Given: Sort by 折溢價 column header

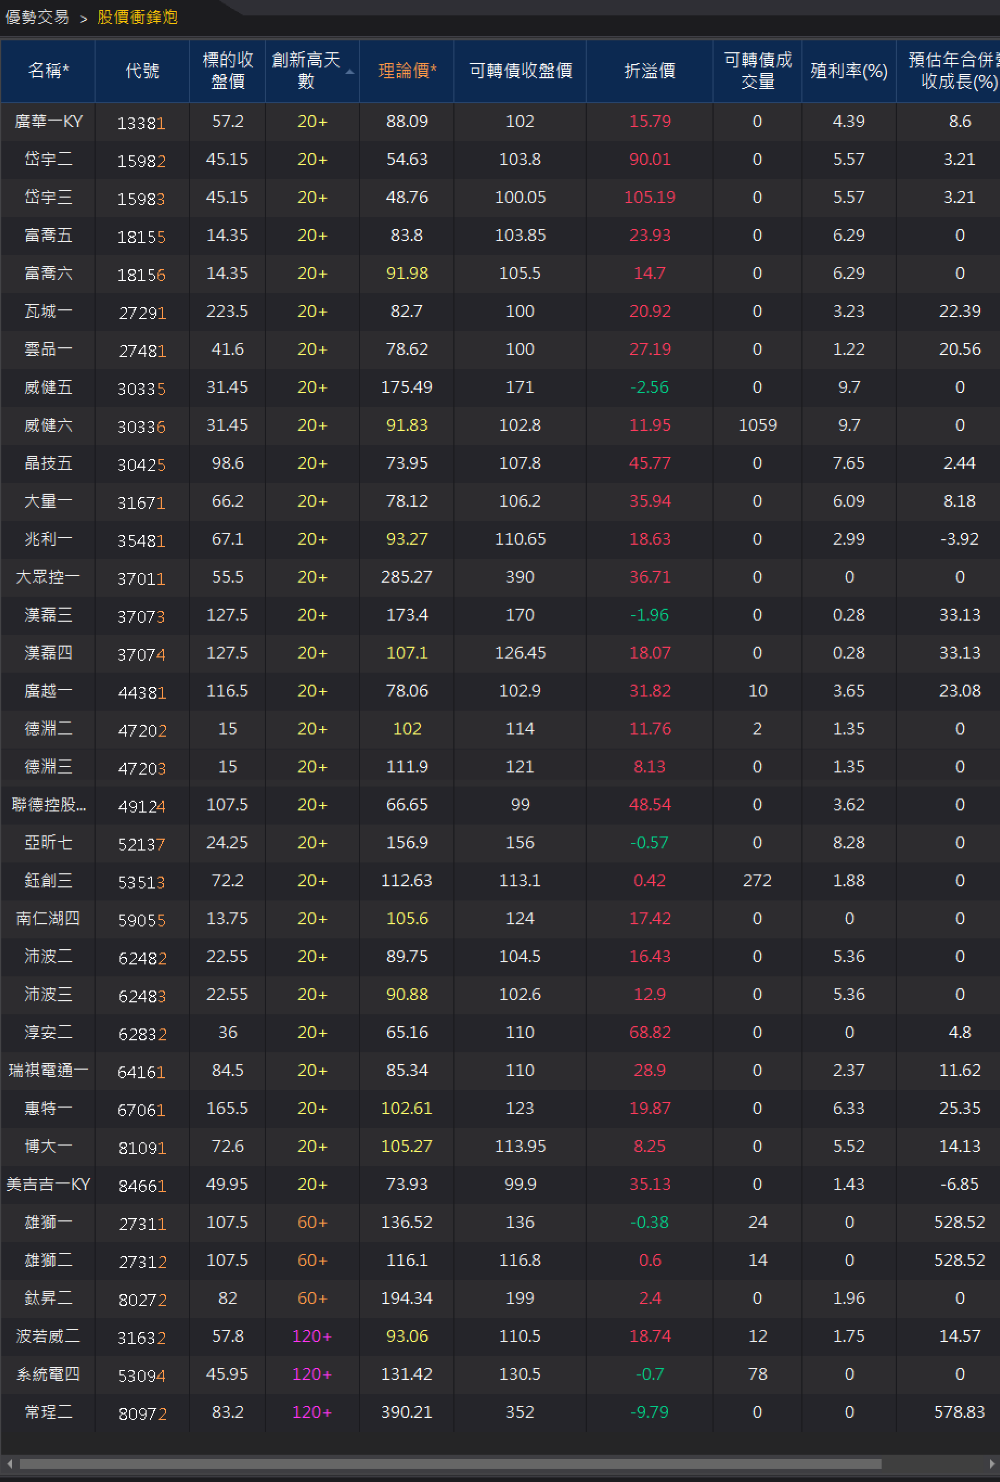Looking at the screenshot, I should [x=650, y=70].
